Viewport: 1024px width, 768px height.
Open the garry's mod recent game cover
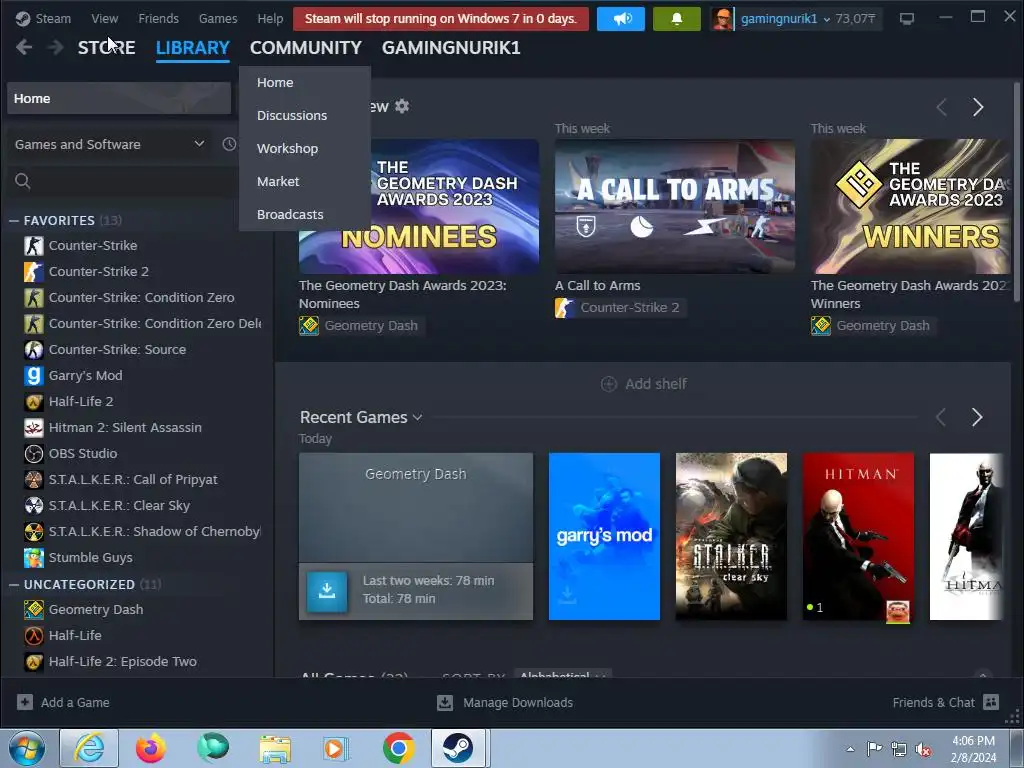tap(604, 536)
